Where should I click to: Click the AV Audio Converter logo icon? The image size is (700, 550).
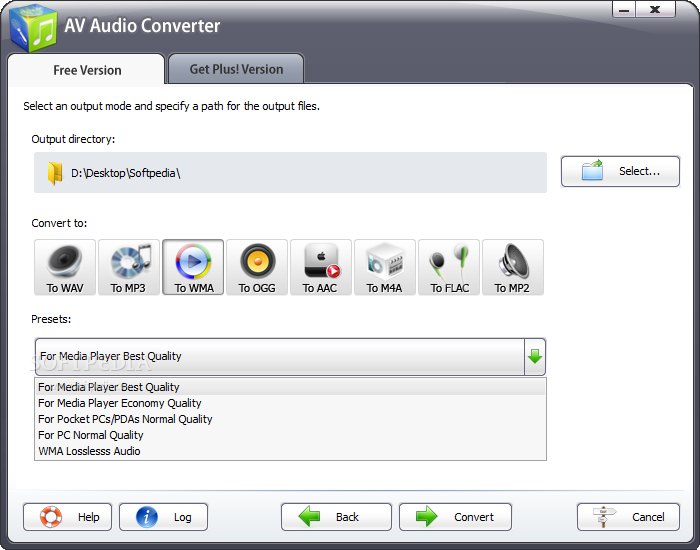click(33, 28)
